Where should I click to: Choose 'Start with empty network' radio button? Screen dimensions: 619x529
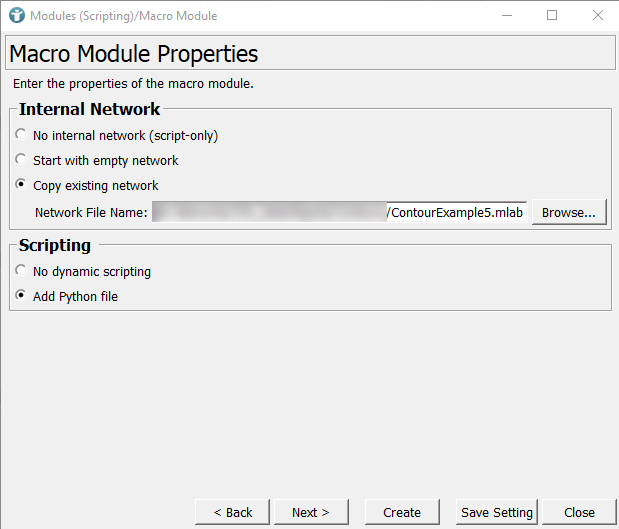tap(21, 160)
